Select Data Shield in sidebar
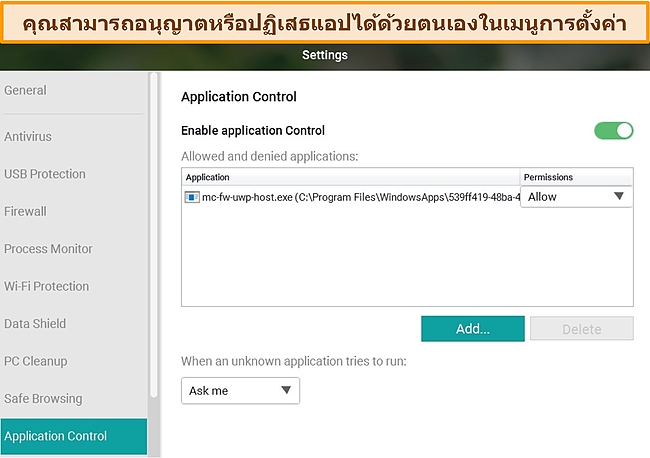 pos(35,324)
